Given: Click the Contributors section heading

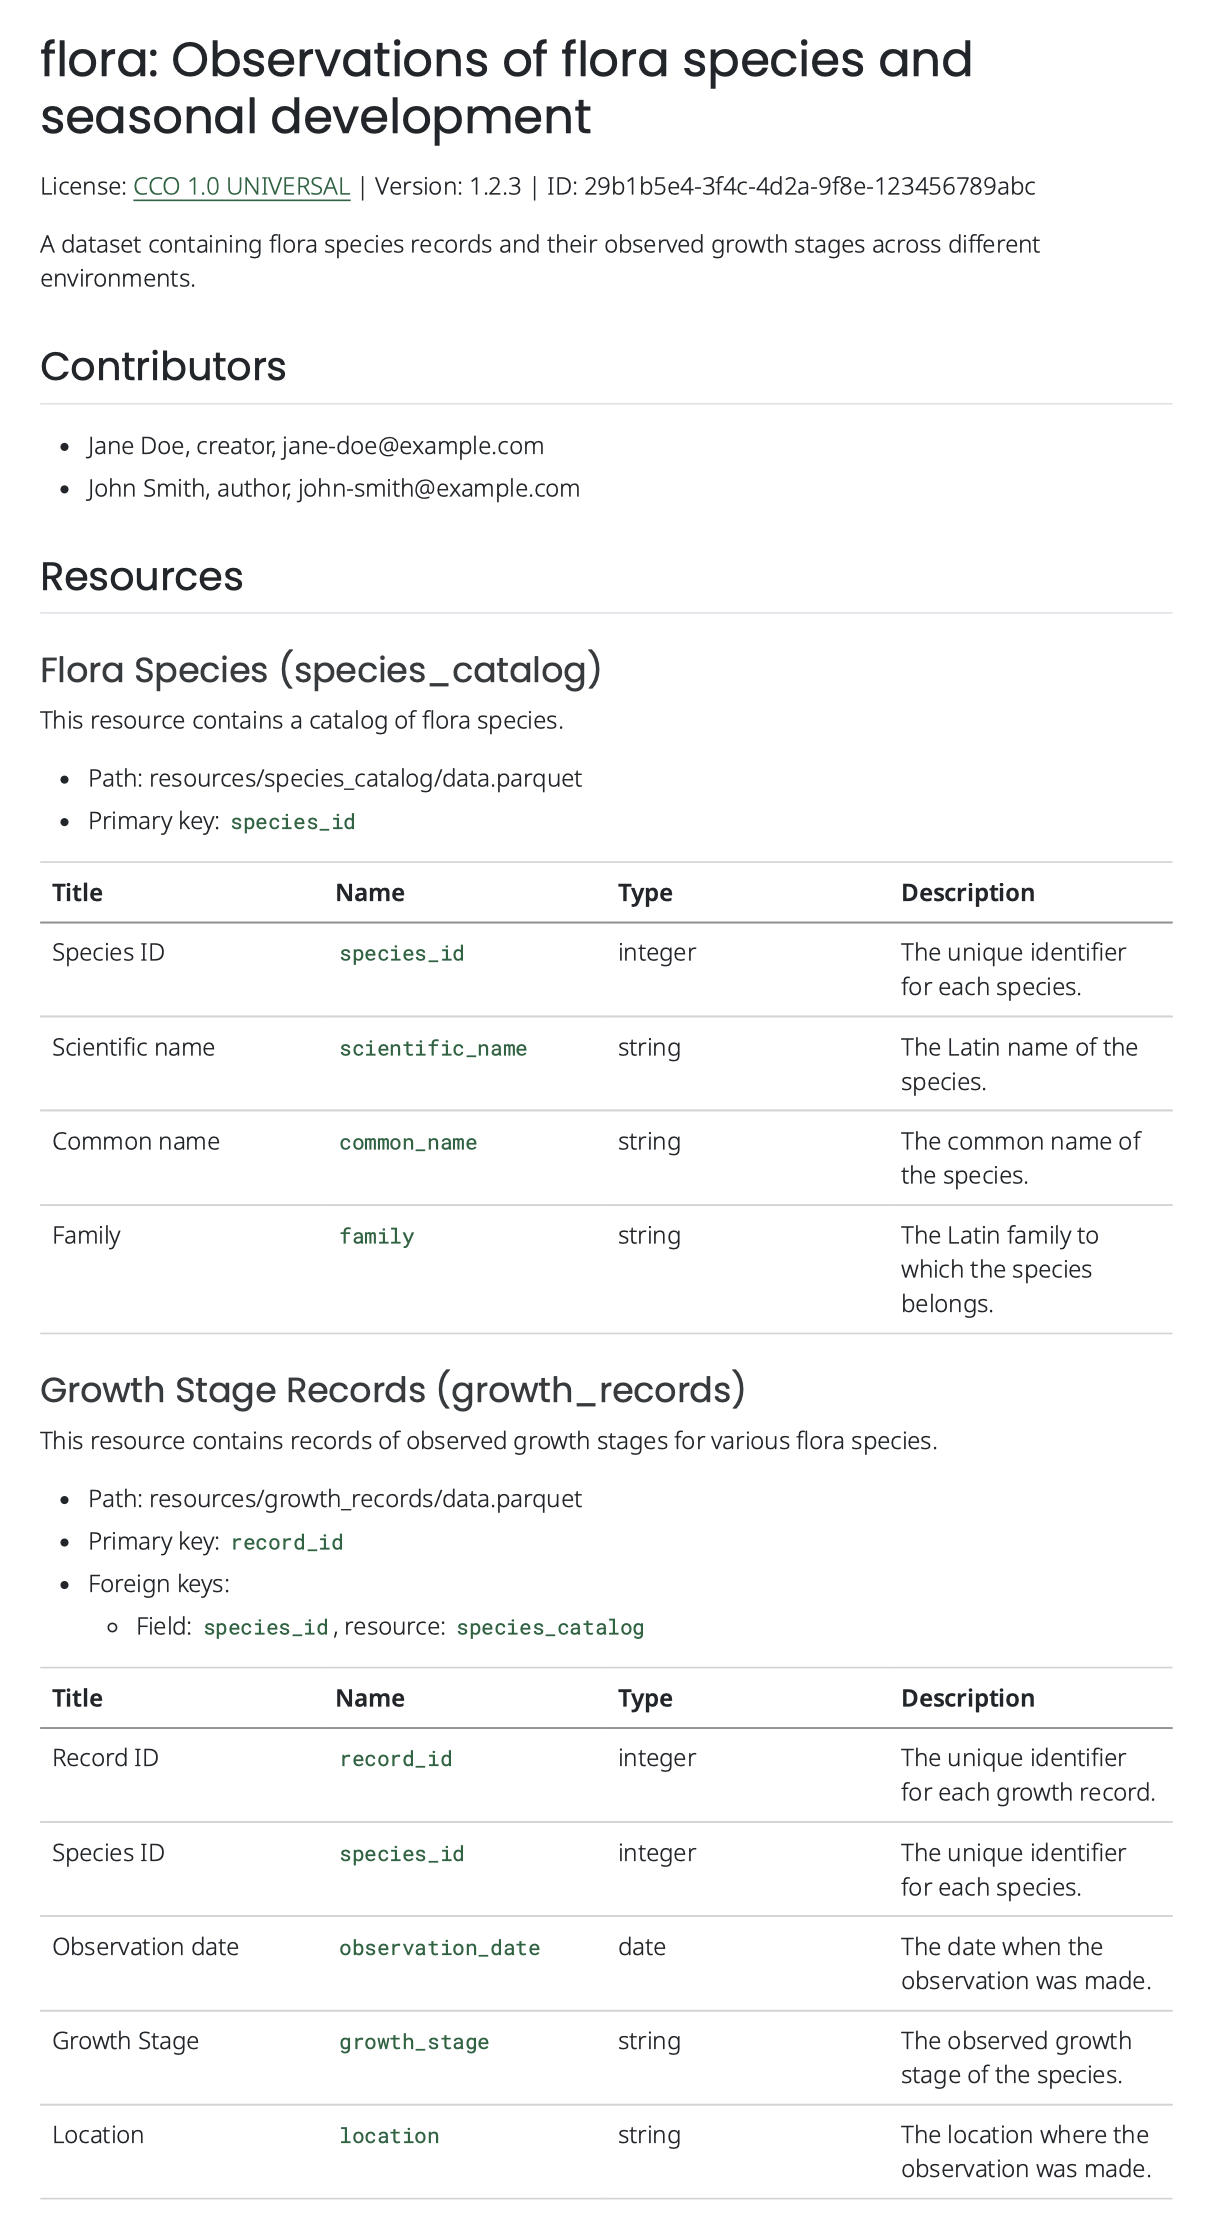Looking at the screenshot, I should [x=163, y=367].
